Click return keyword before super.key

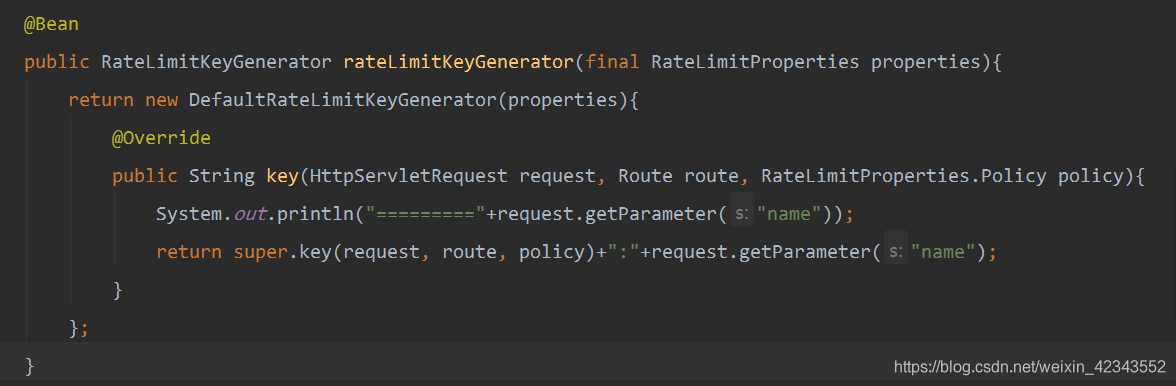pyautogui.click(x=189, y=253)
